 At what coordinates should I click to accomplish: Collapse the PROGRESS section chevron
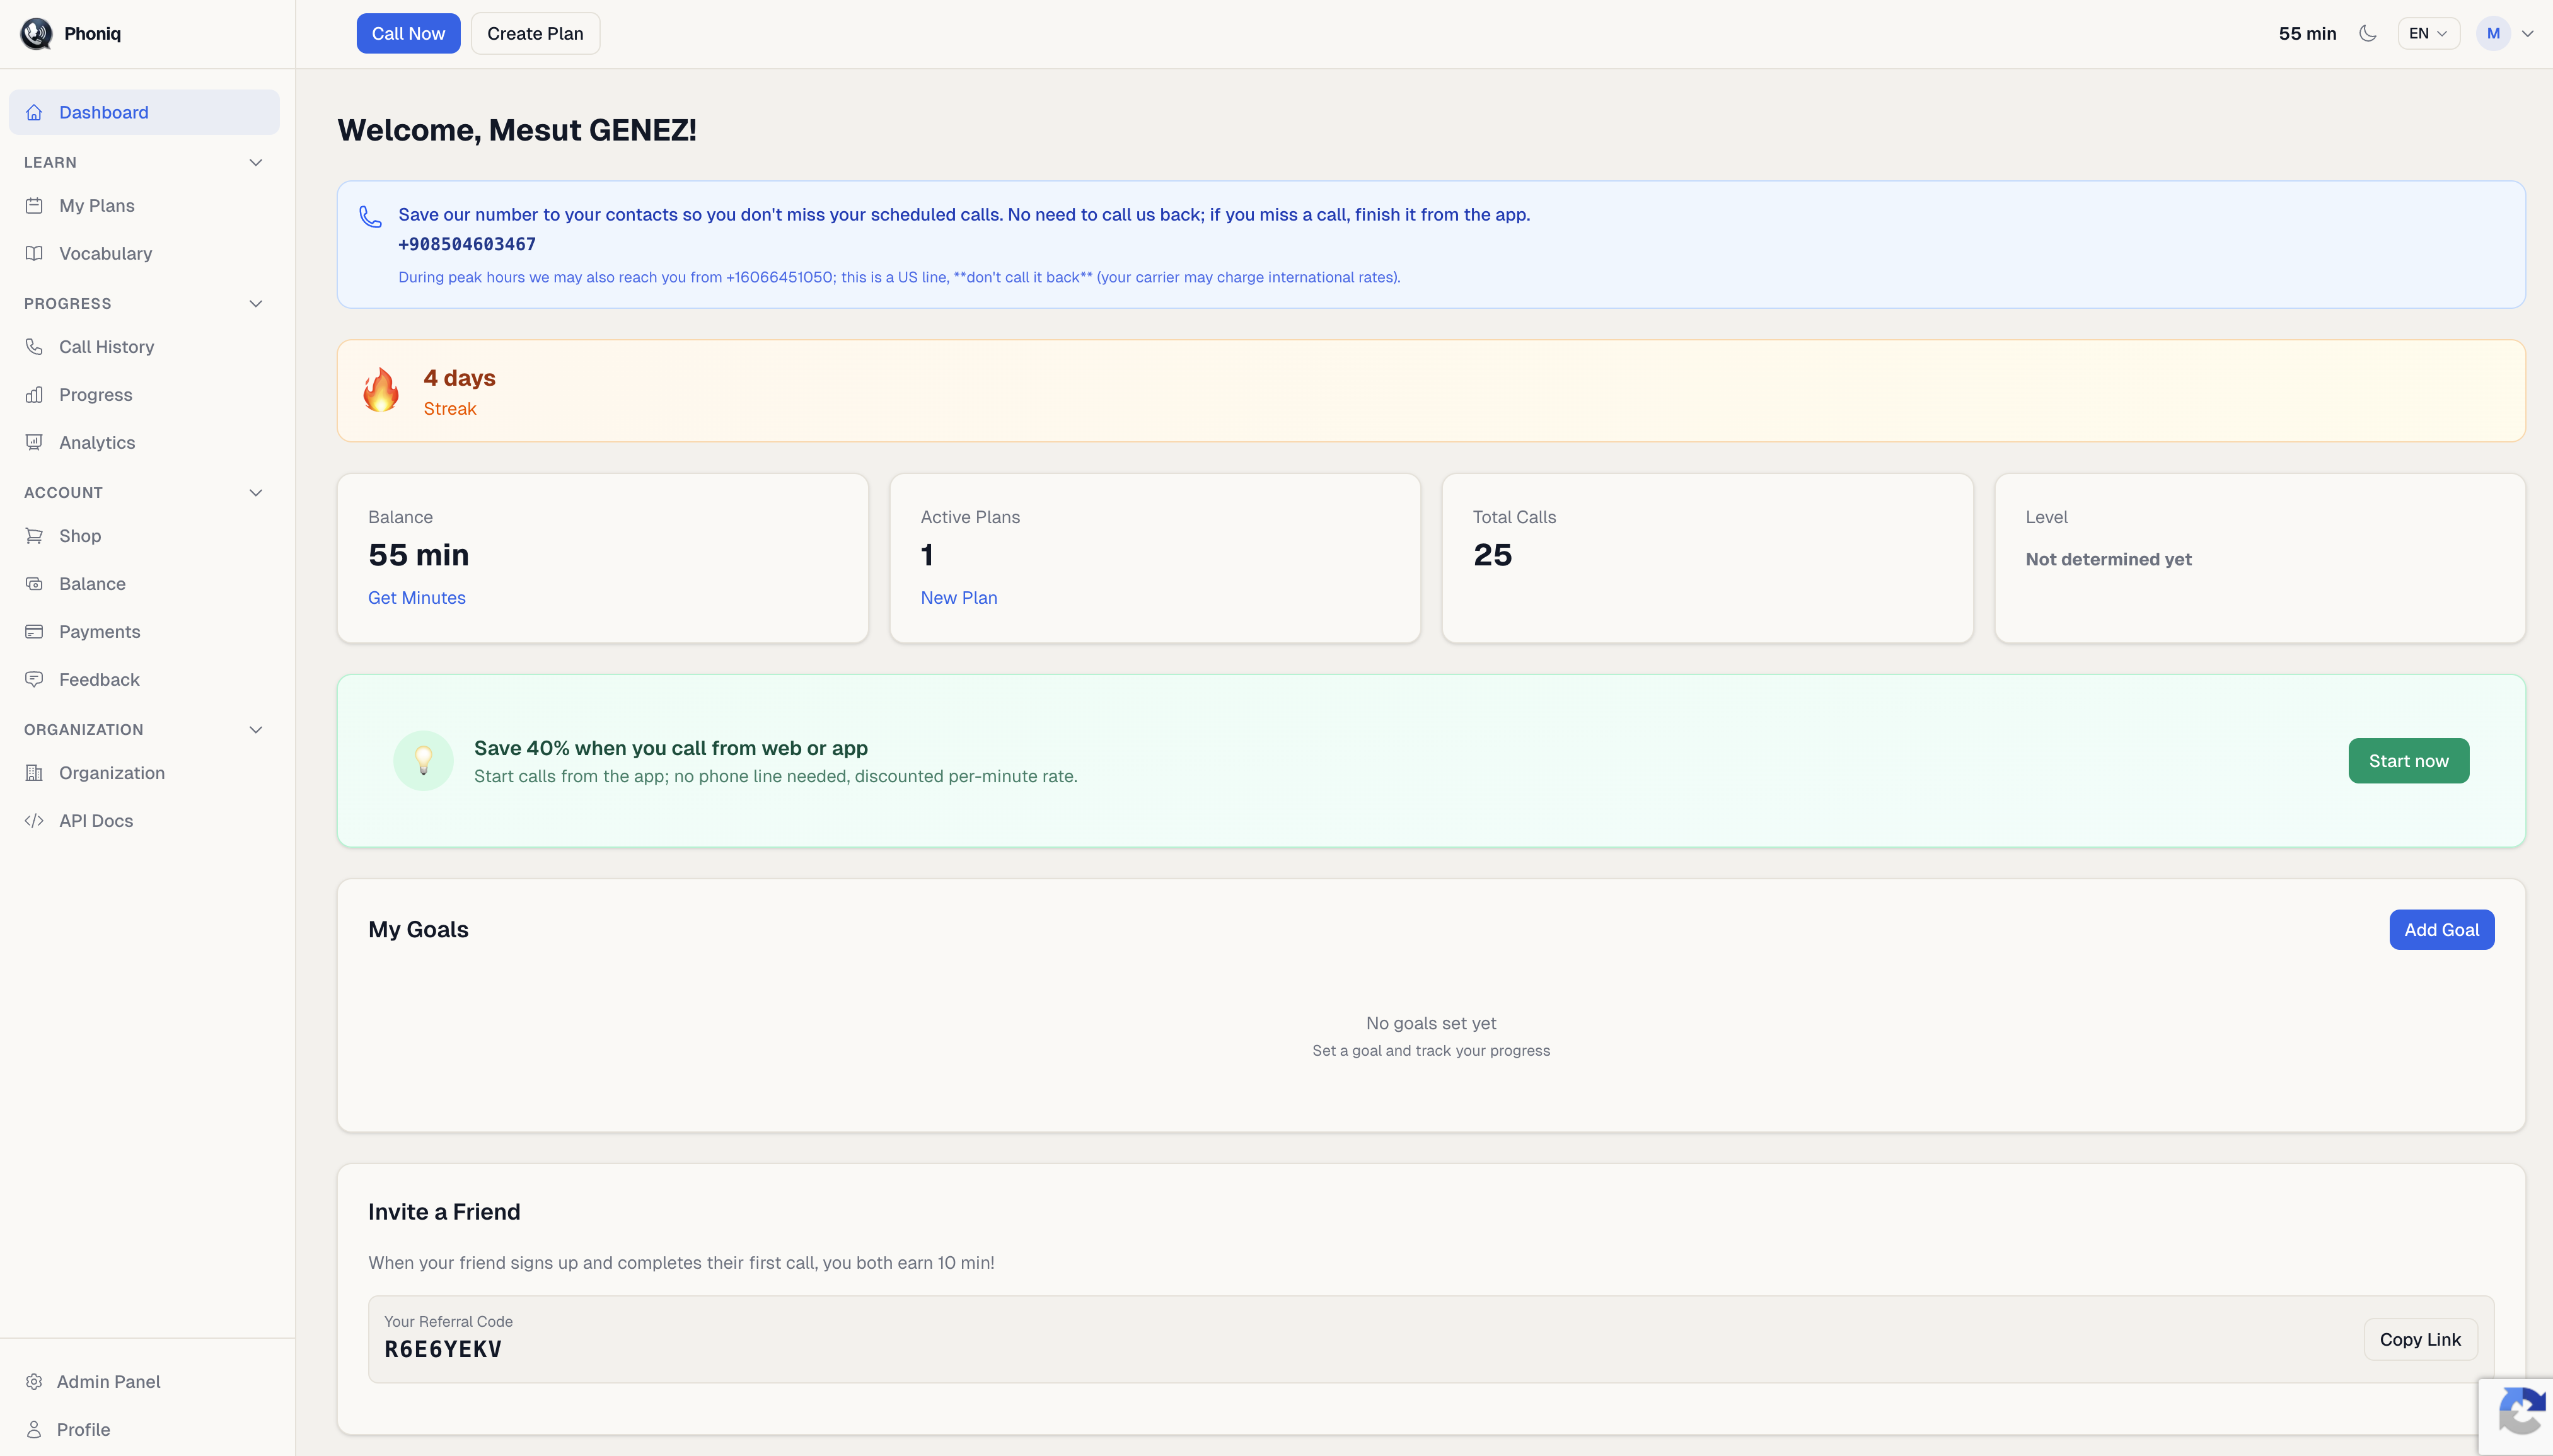pyautogui.click(x=256, y=303)
